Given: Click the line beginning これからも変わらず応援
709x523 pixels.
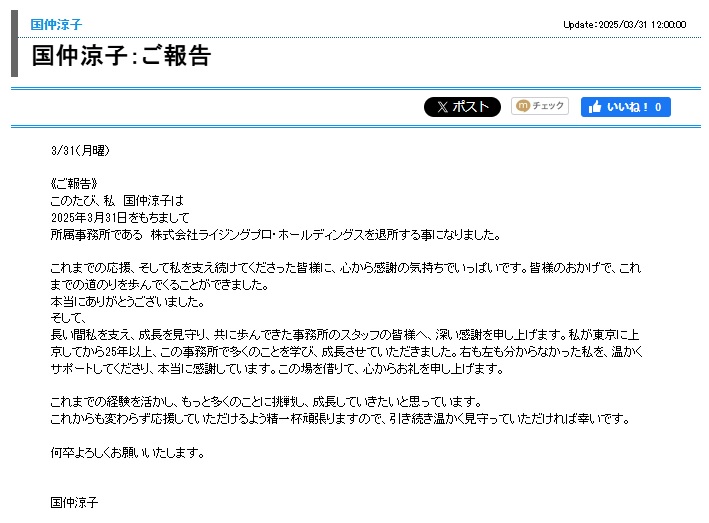Looking at the screenshot, I should pyautogui.click(x=340, y=419).
